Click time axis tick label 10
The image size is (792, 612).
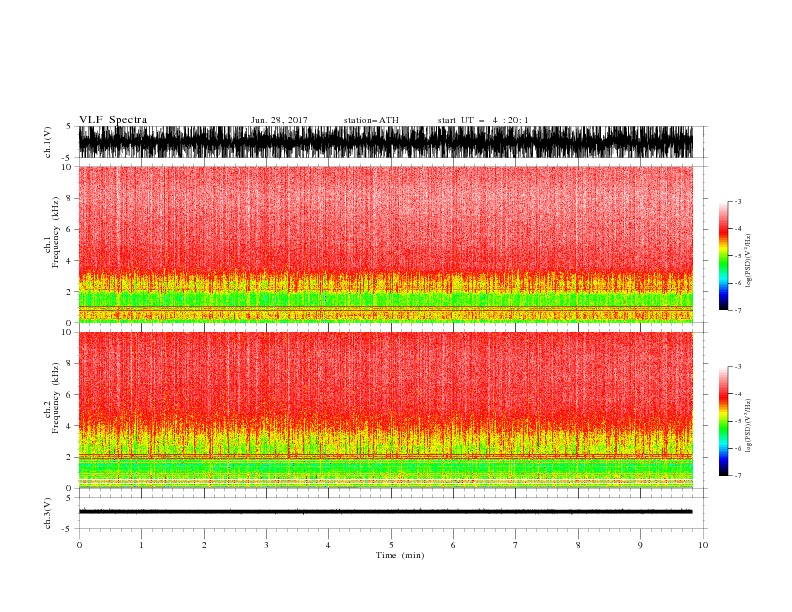(x=703, y=545)
